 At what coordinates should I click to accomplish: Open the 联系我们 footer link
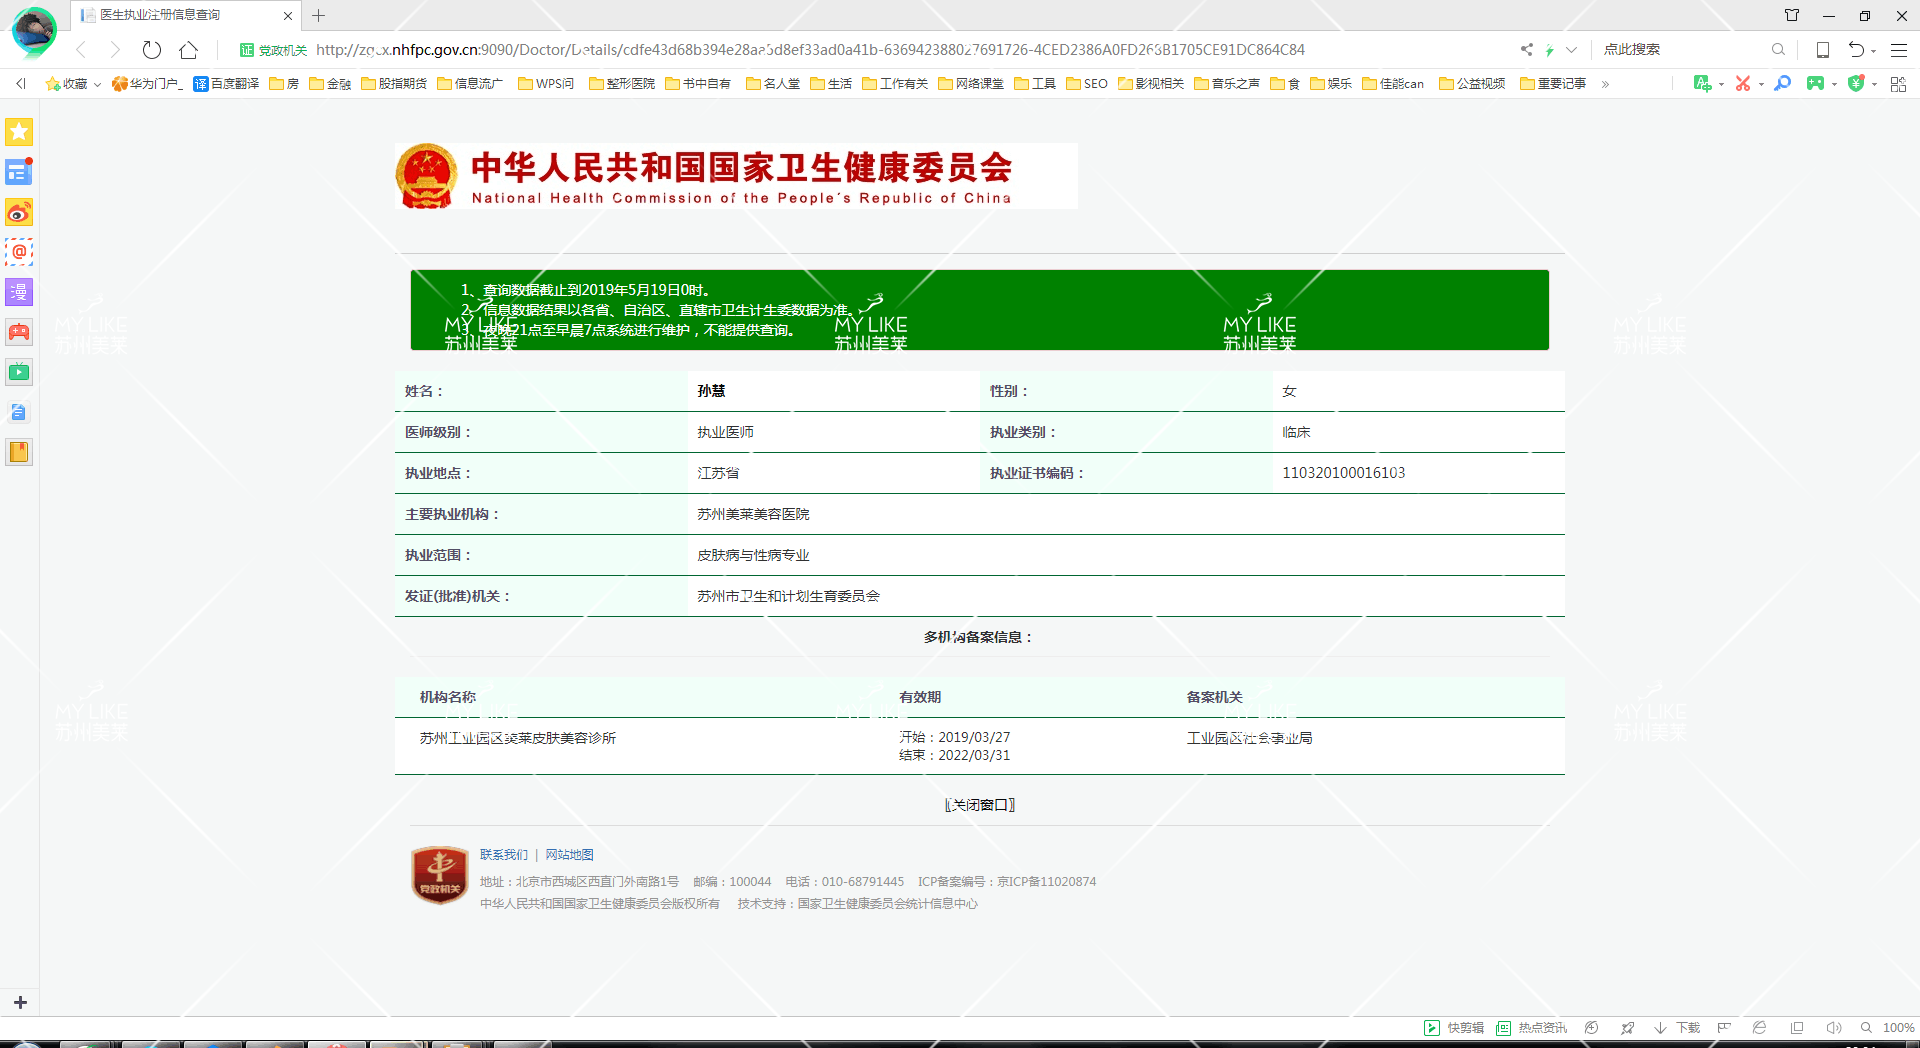[503, 855]
